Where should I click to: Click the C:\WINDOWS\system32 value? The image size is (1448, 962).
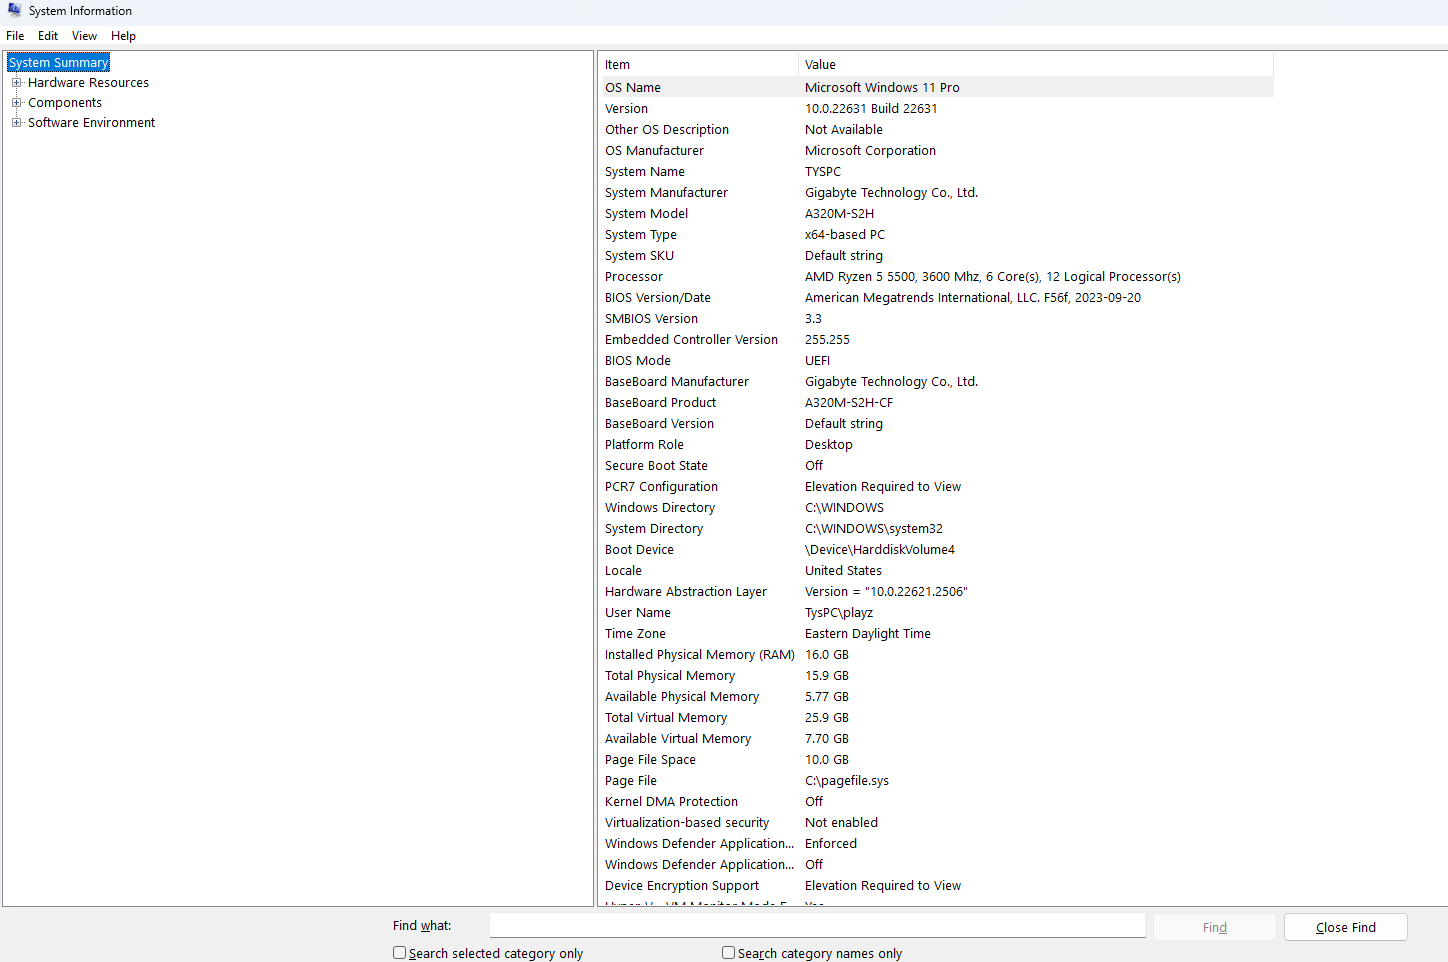874,529
